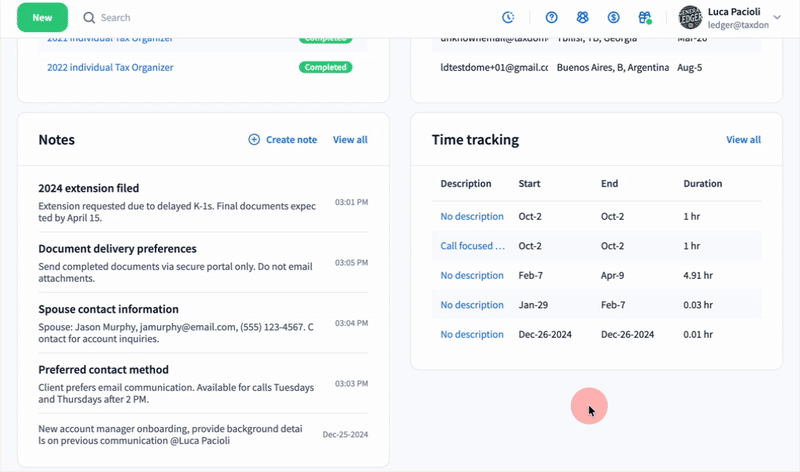Open the Document delivery preferences note
Image resolution: width=800 pixels, height=472 pixels.
pos(117,249)
